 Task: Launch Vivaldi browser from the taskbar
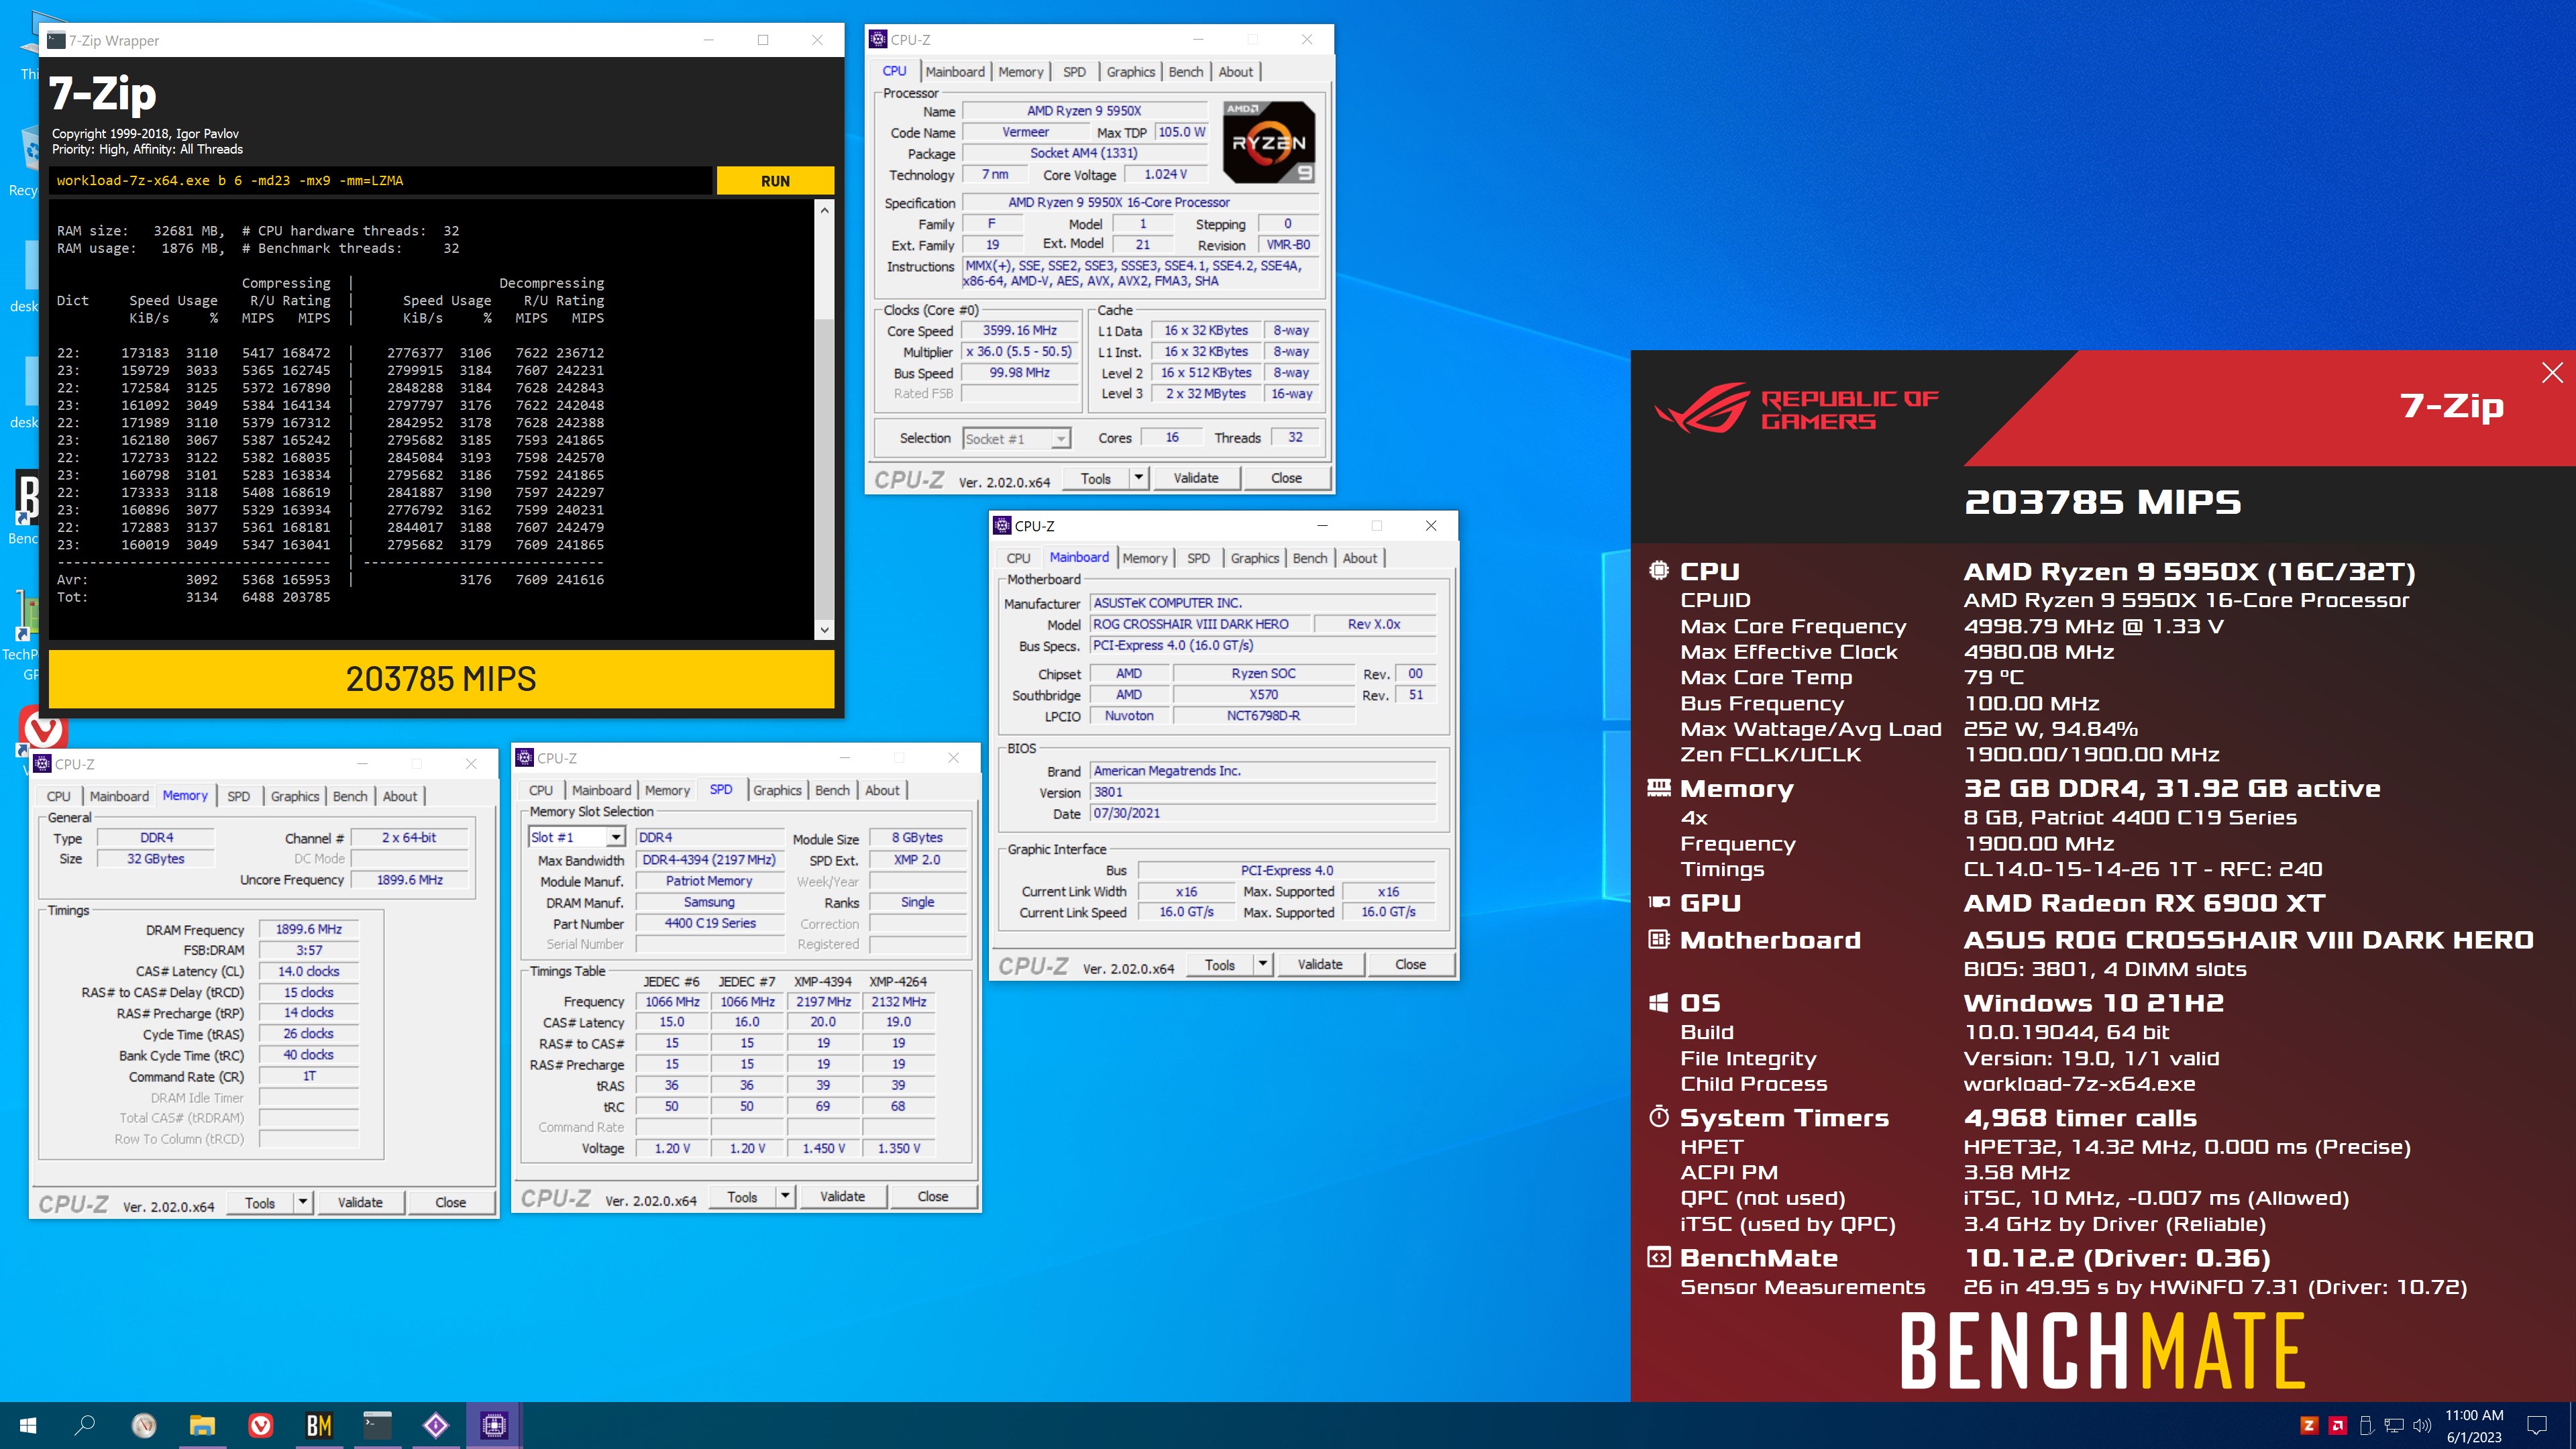point(260,1425)
